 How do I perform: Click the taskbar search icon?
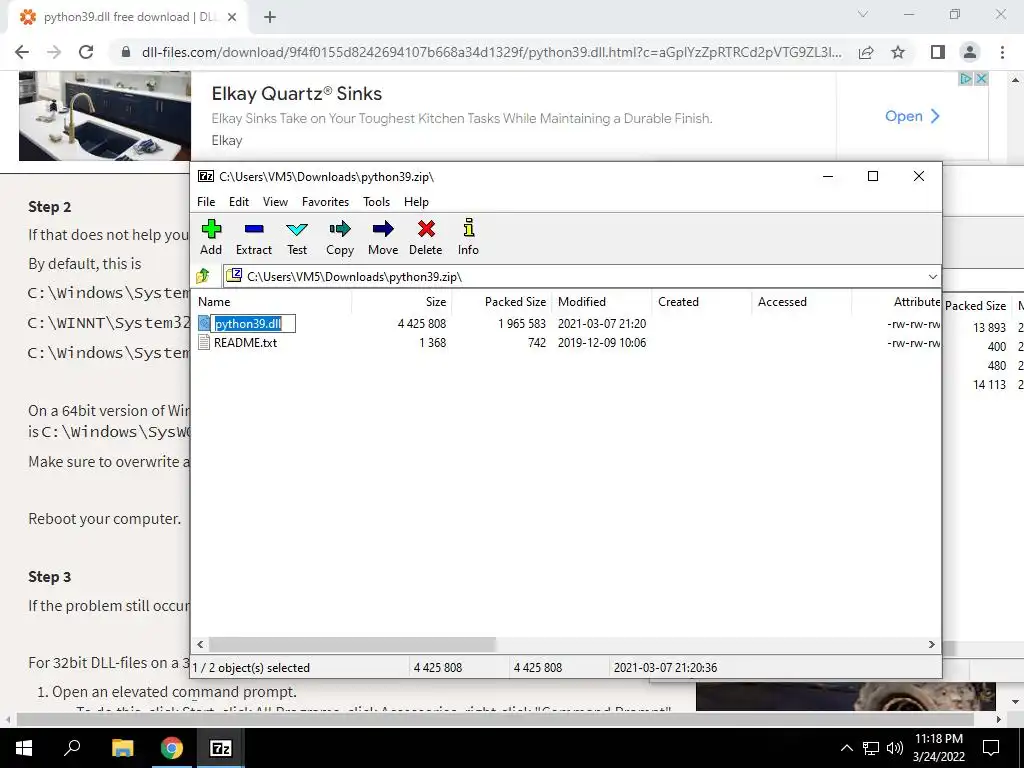(72, 747)
